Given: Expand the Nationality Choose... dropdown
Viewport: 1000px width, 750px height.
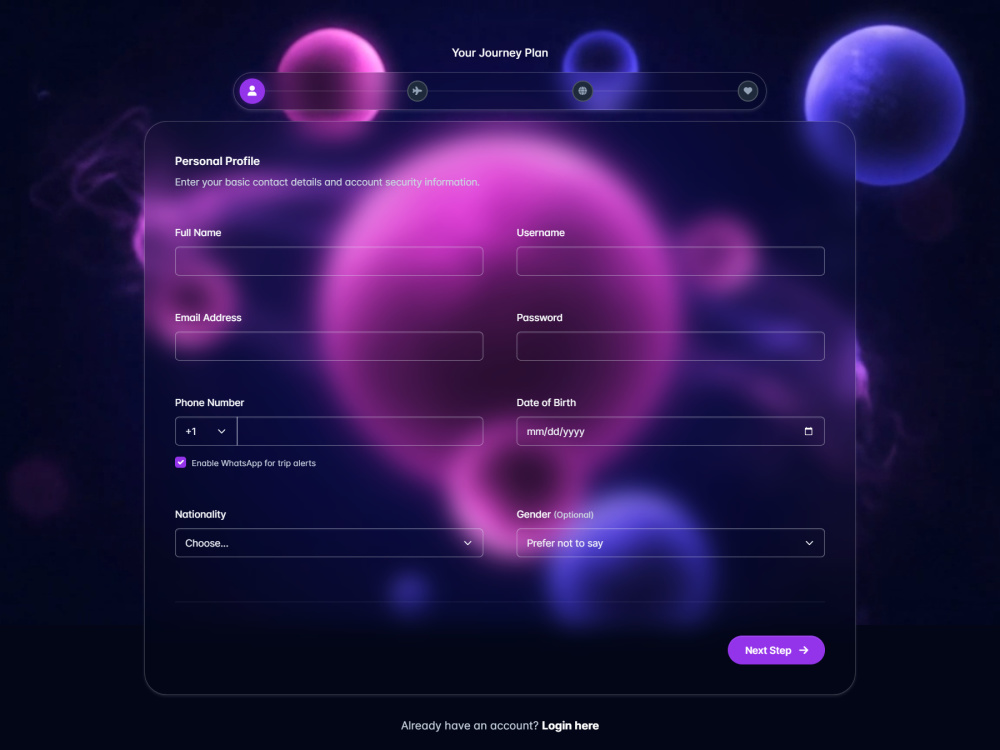Looking at the screenshot, I should click(x=329, y=543).
